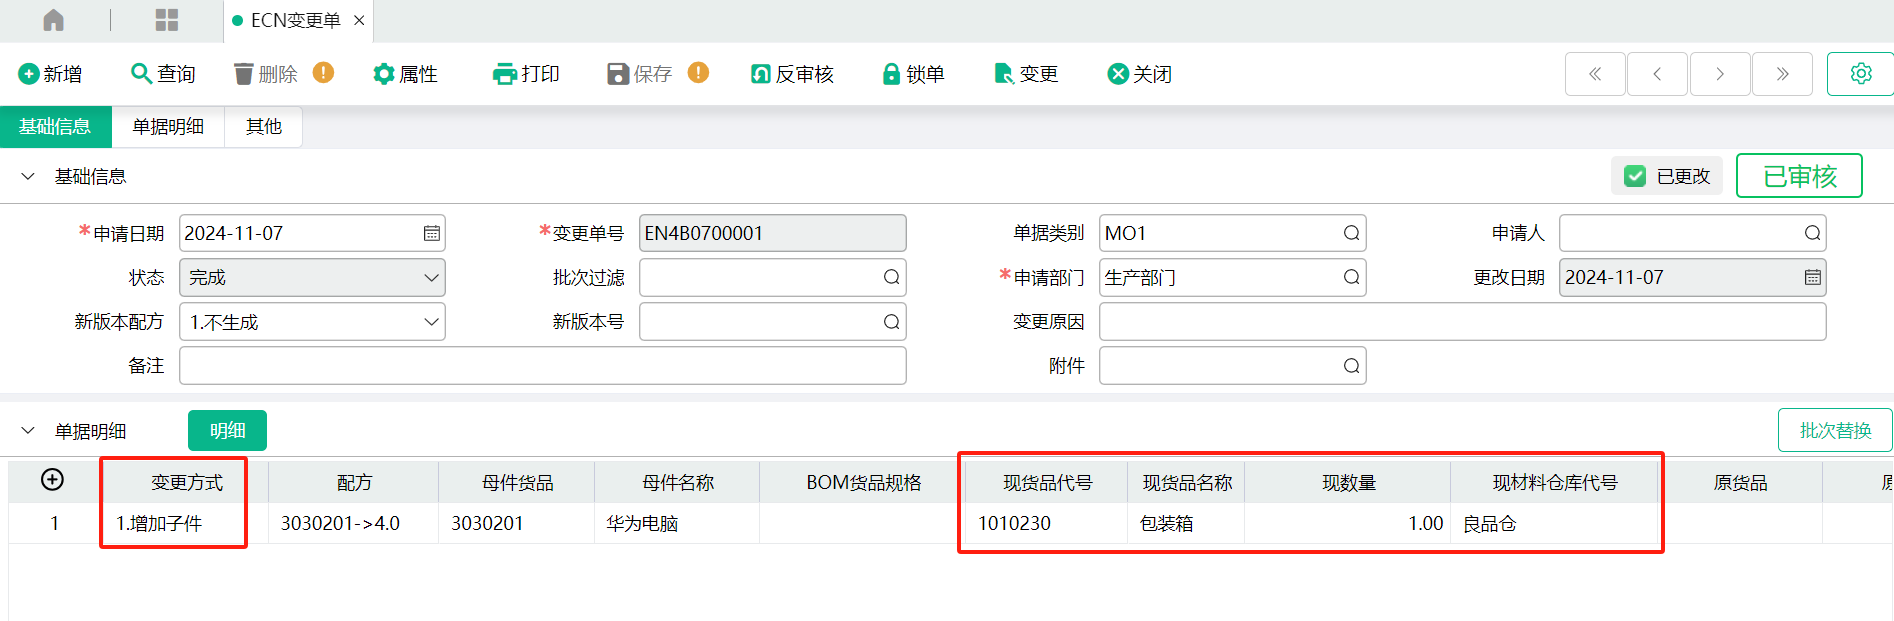The height and width of the screenshot is (621, 1894).
Task: Open the 申请日期 calendar picker
Action: pyautogui.click(x=431, y=234)
